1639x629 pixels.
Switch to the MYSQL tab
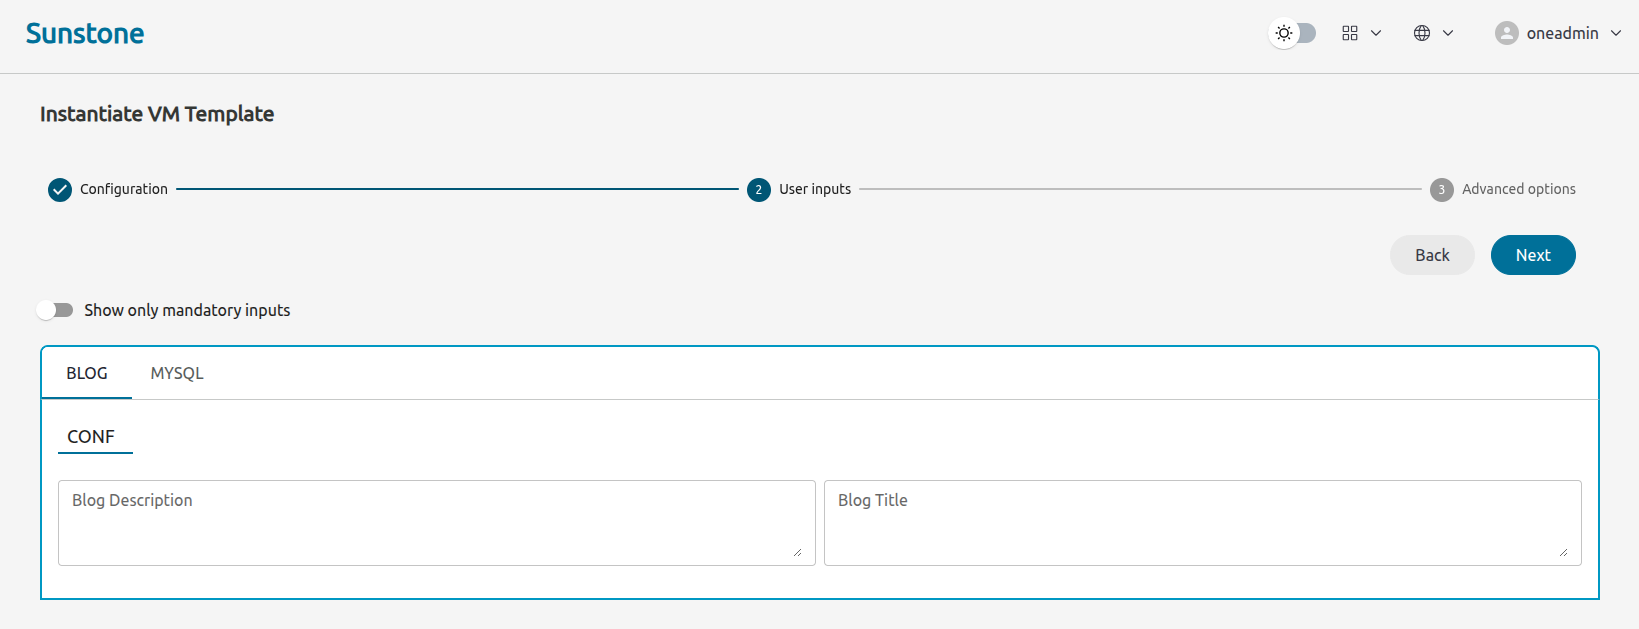click(177, 373)
